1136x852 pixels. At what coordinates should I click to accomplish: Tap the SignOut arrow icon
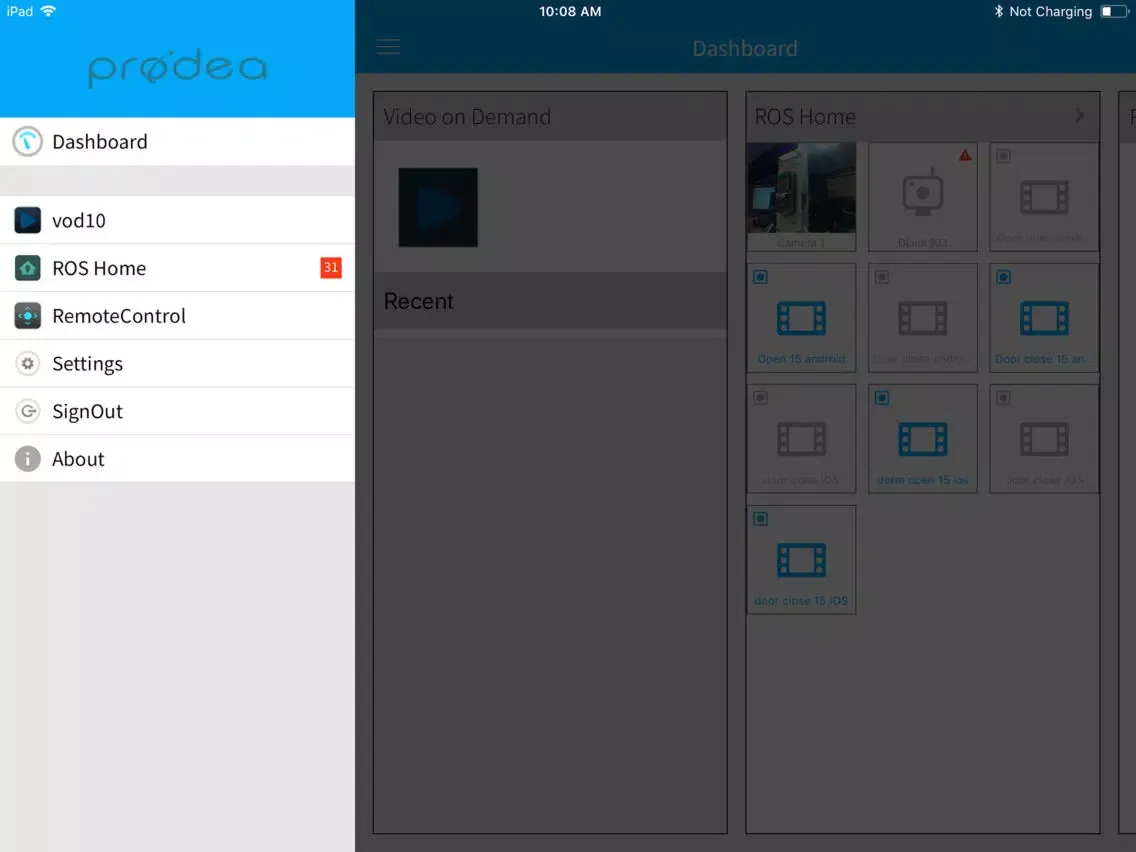pyautogui.click(x=28, y=412)
